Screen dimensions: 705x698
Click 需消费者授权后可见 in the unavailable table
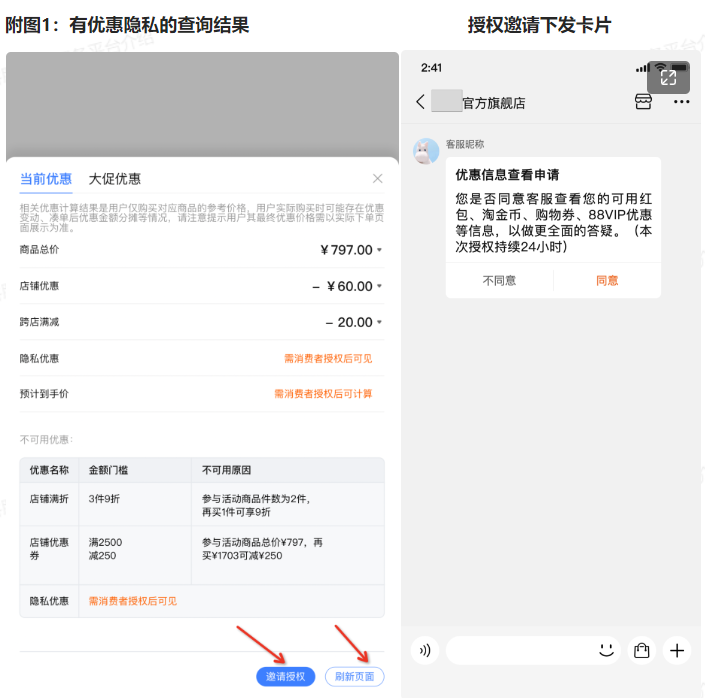[133, 601]
